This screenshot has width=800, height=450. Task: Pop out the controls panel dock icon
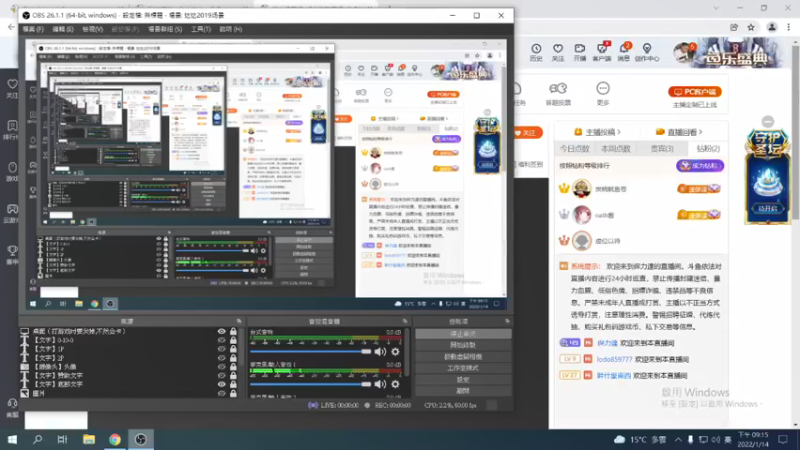coord(507,321)
